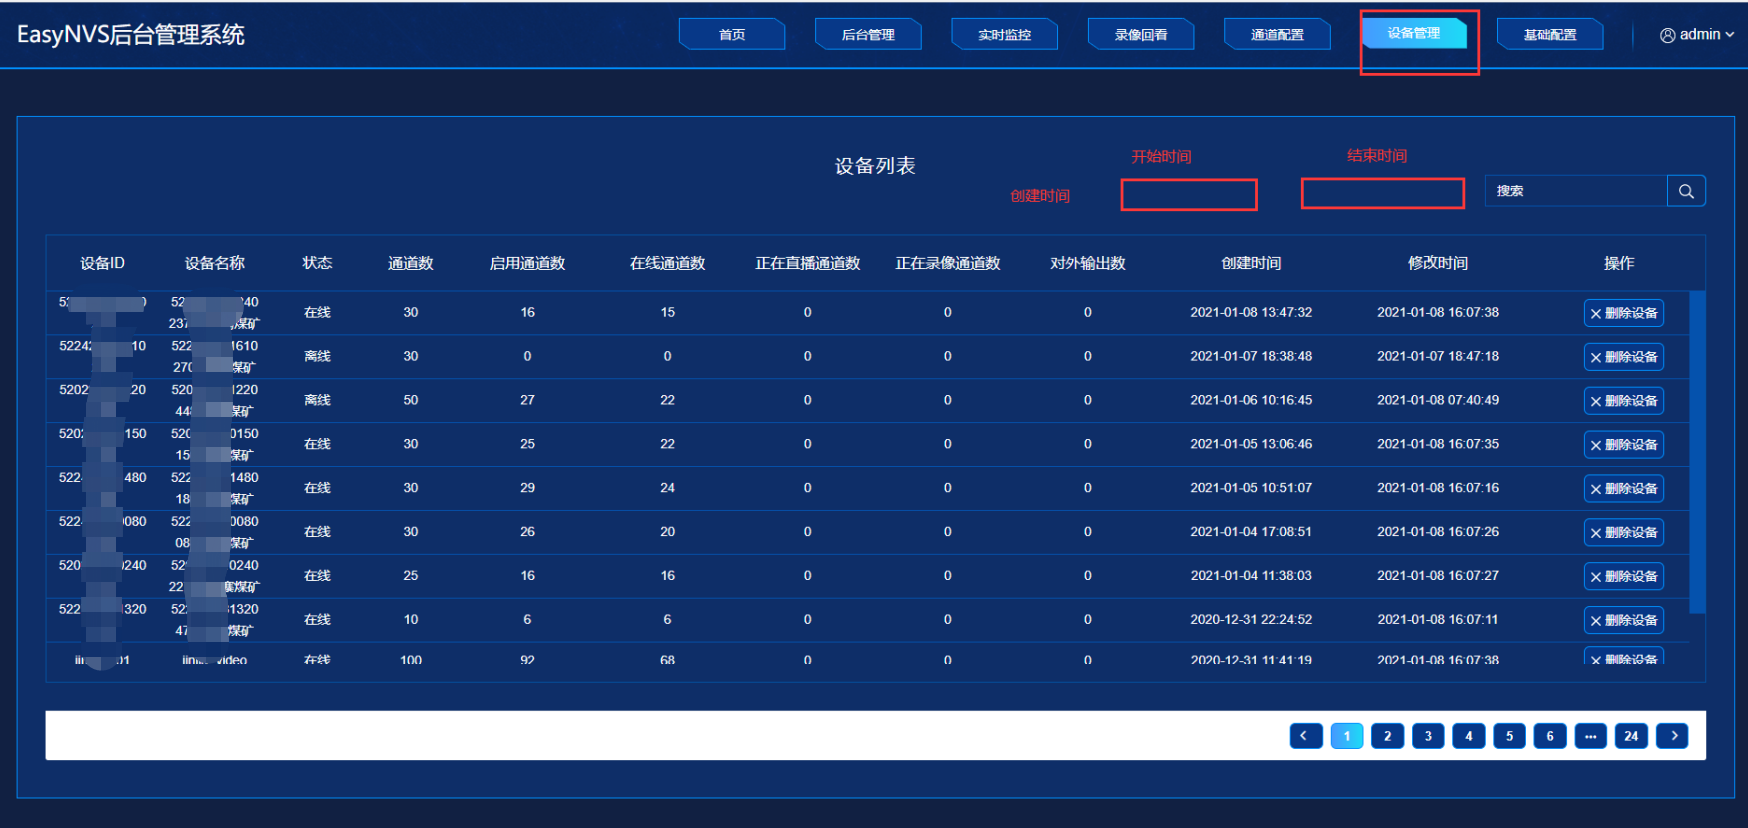Go to the 首页 tab
This screenshot has height=828, width=1748.
coord(732,35)
